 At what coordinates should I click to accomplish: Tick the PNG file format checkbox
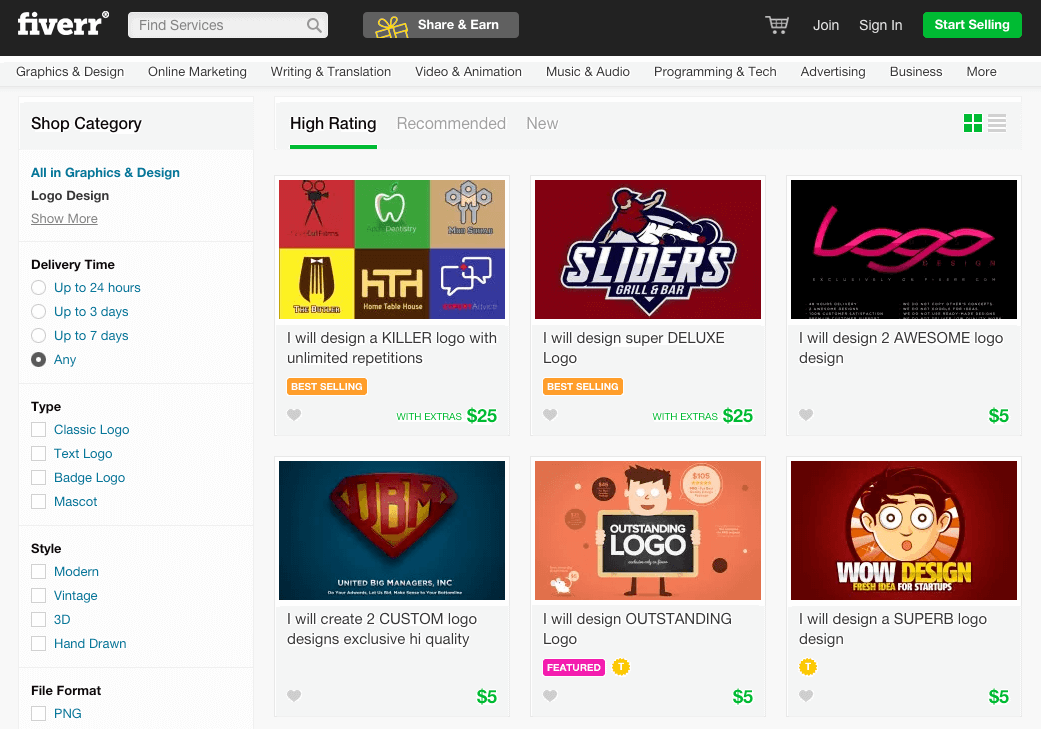point(39,714)
